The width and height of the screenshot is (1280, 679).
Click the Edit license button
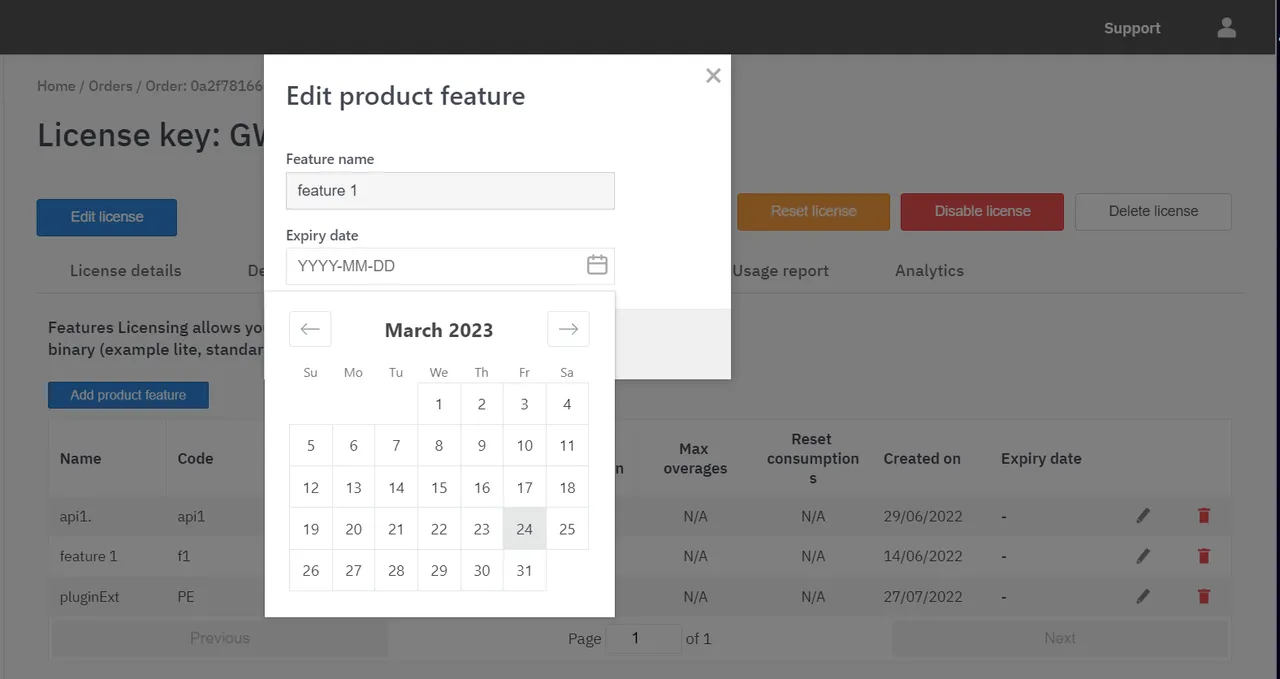(x=106, y=217)
